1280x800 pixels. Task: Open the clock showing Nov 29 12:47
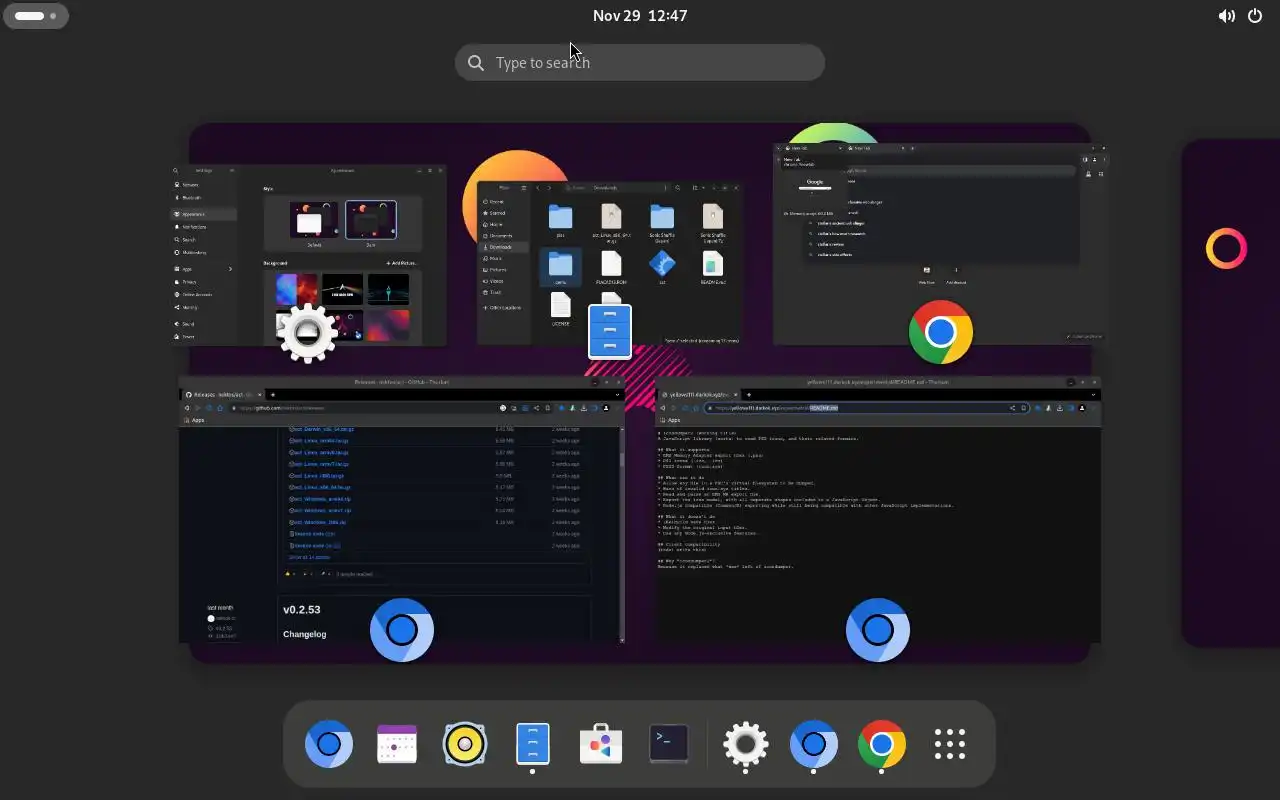[640, 16]
